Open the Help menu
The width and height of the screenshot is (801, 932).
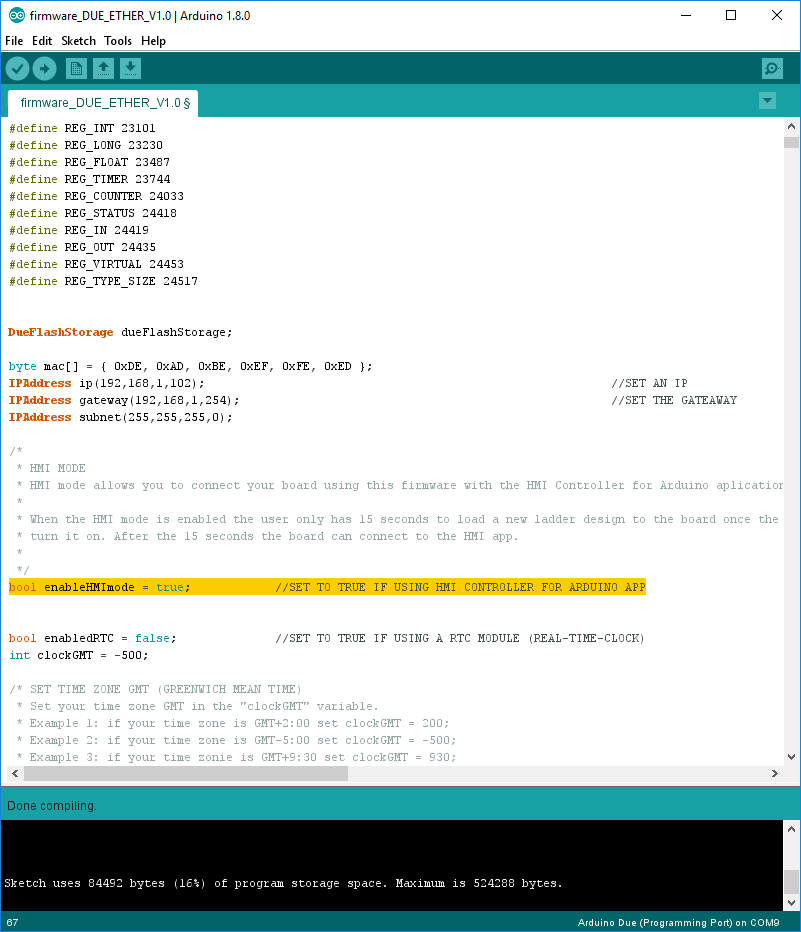click(x=153, y=41)
